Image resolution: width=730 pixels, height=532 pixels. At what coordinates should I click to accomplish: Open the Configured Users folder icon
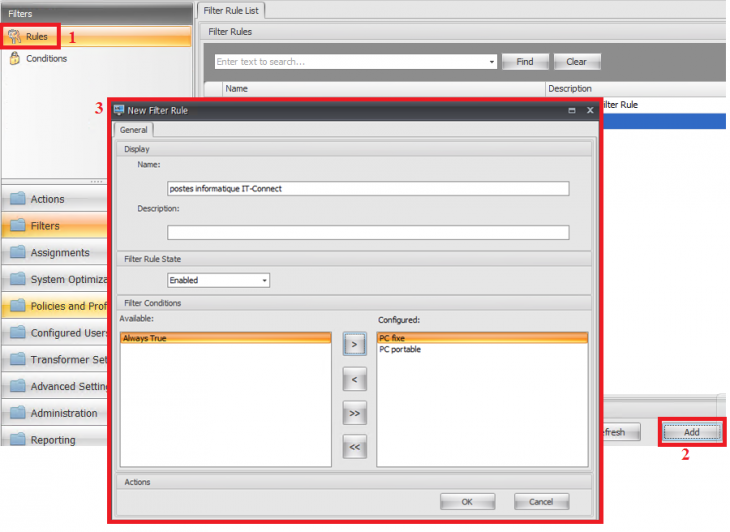[18, 333]
